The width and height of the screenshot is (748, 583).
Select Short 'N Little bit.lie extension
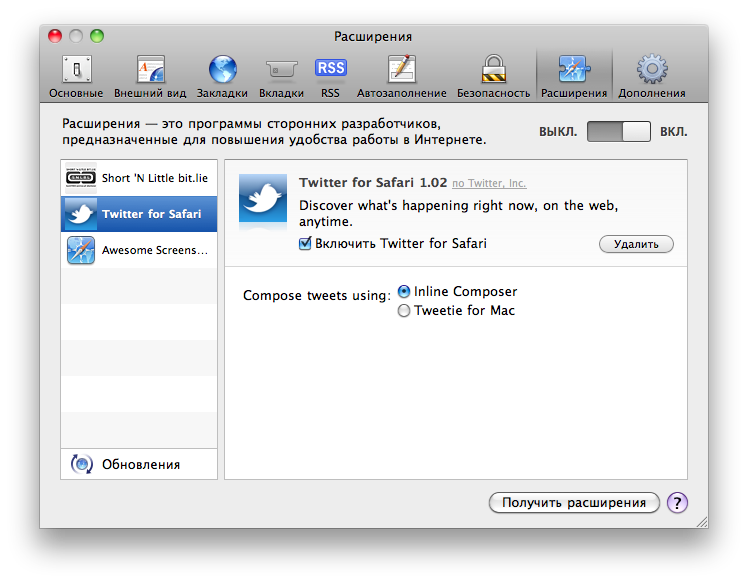pyautogui.click(x=139, y=178)
